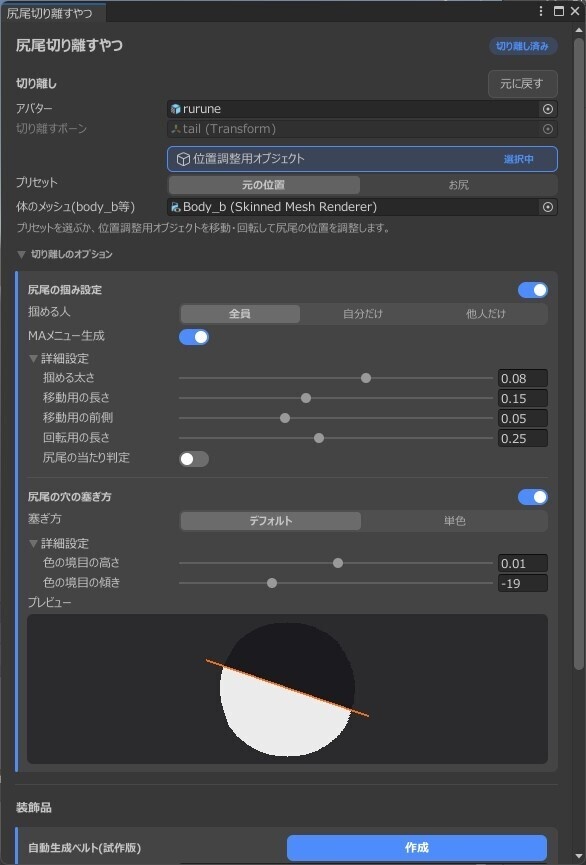Click the 掴める太さ slider handle
The image size is (586, 865).
[366, 378]
